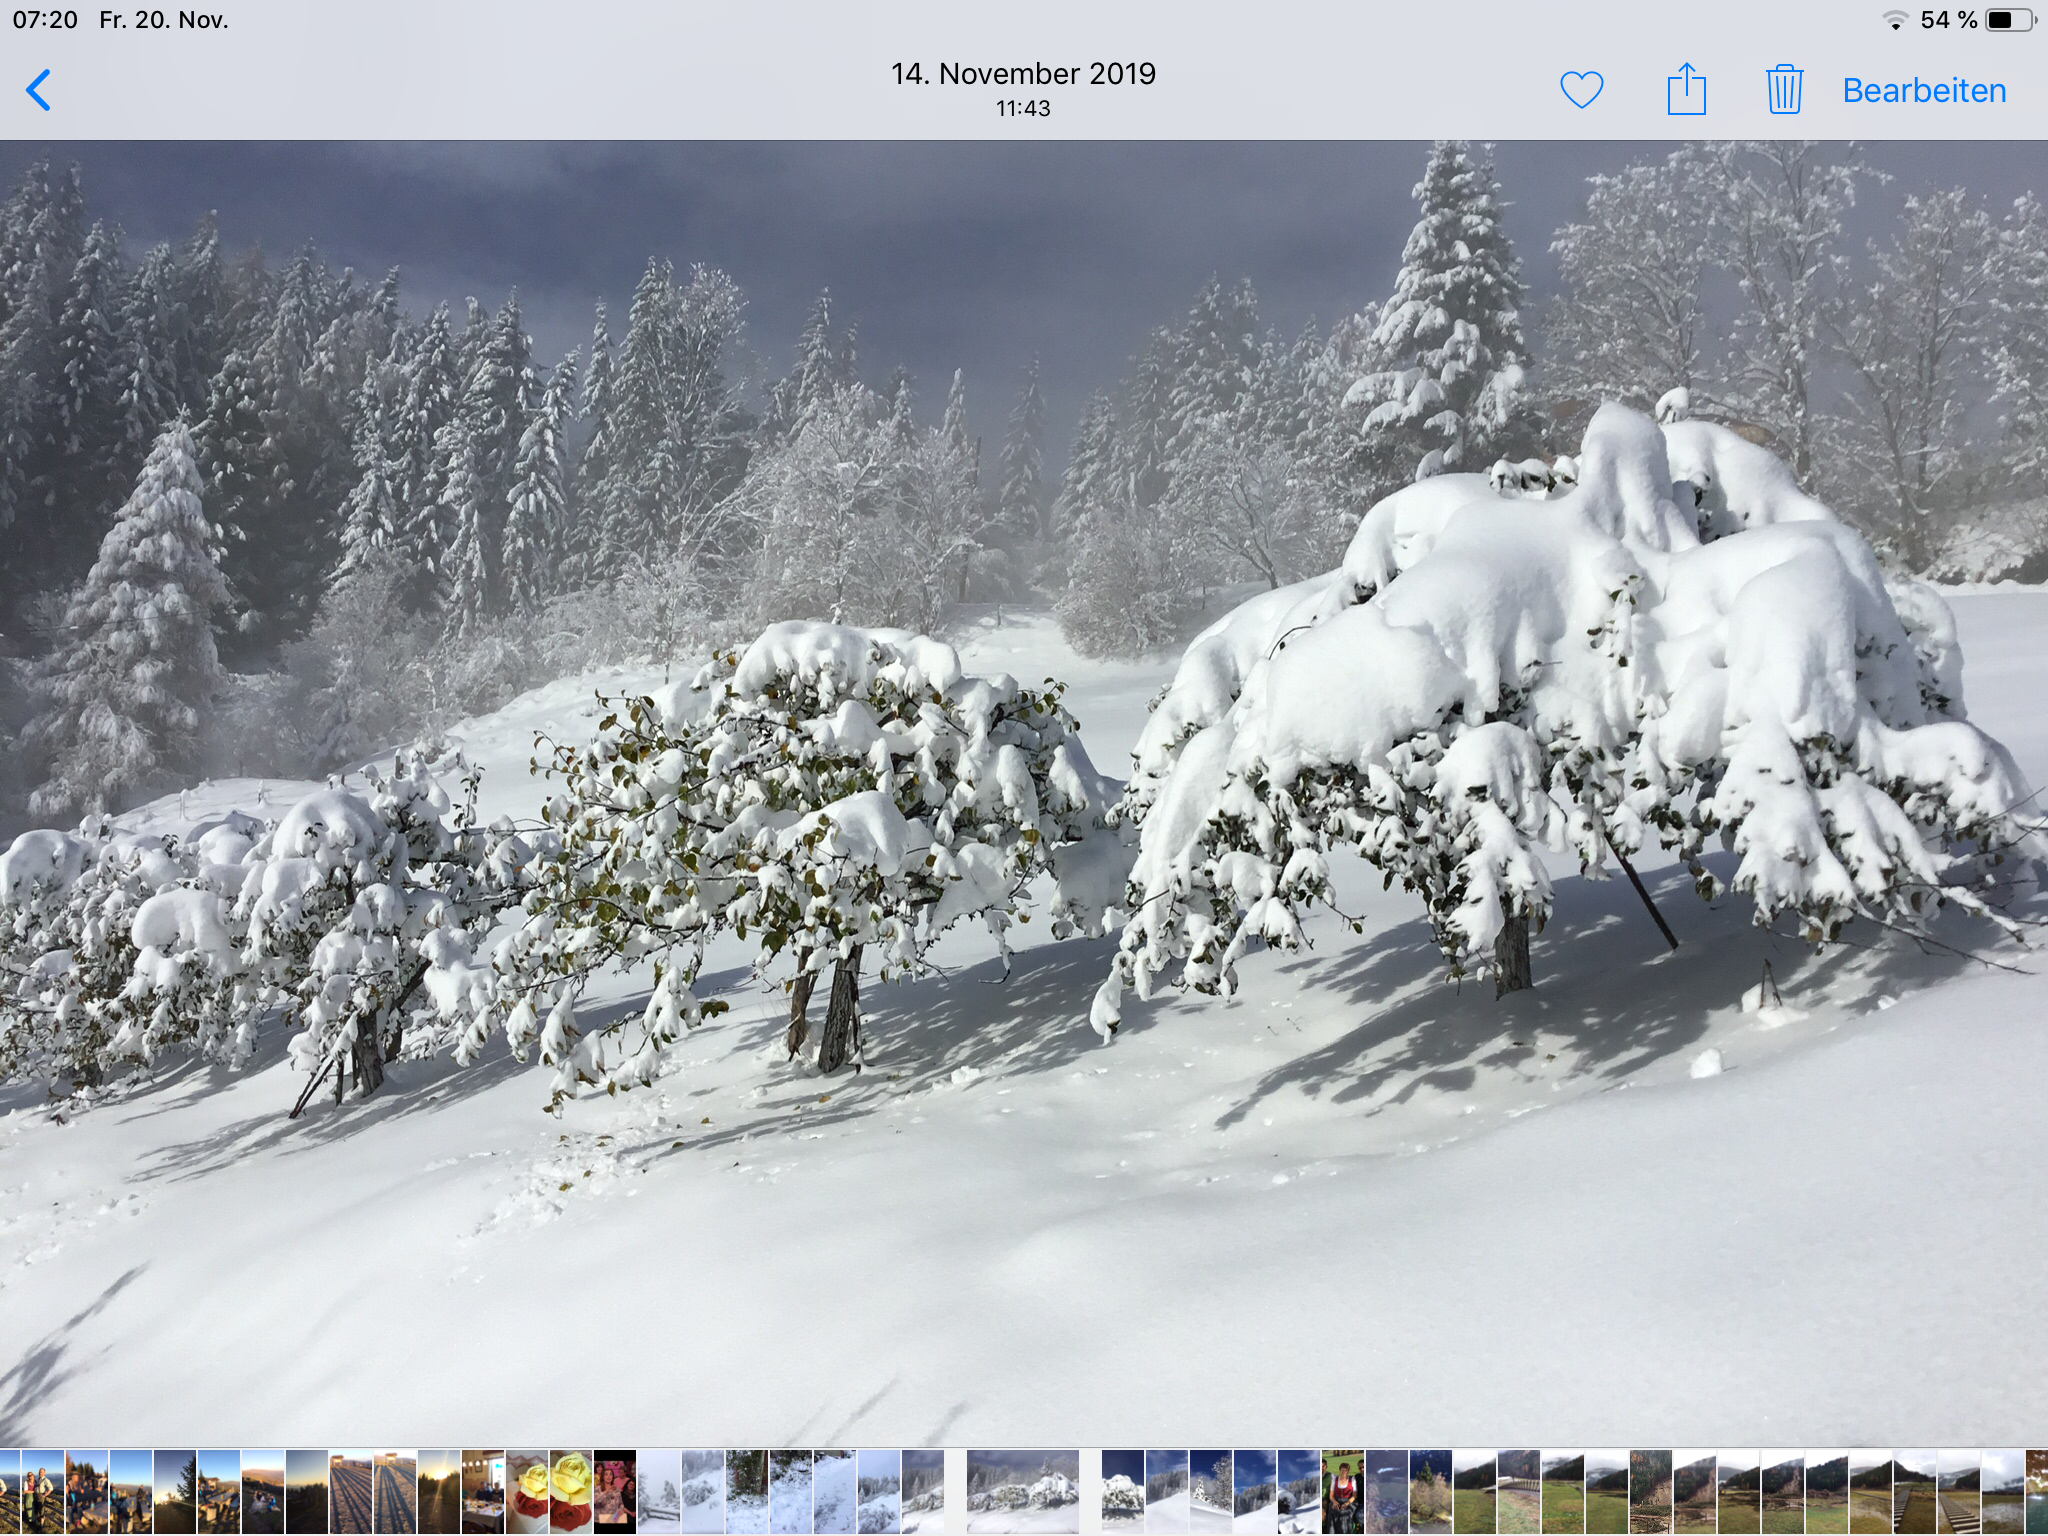This screenshot has width=2048, height=1536.
Task: Tap the battery indicator icon
Action: (x=2011, y=20)
